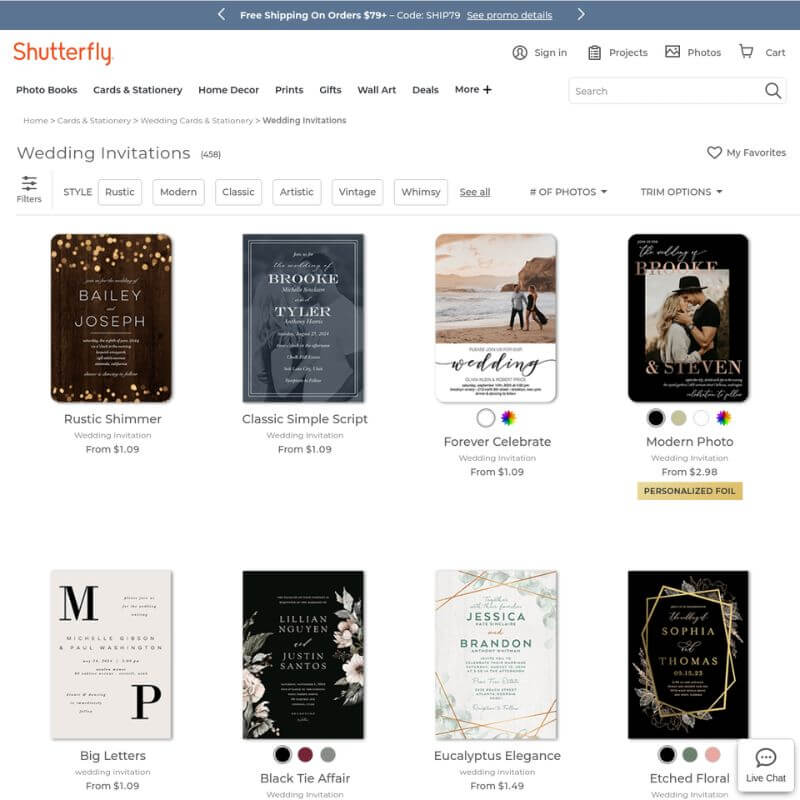800x800 pixels.
Task: Open the Filters sliders icon
Action: pyautogui.click(x=29, y=183)
